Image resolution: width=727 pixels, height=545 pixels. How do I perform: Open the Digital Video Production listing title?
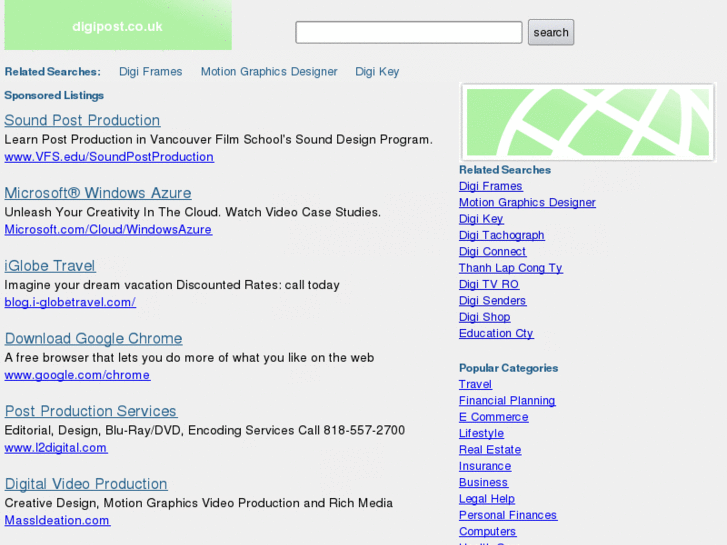[x=86, y=484]
